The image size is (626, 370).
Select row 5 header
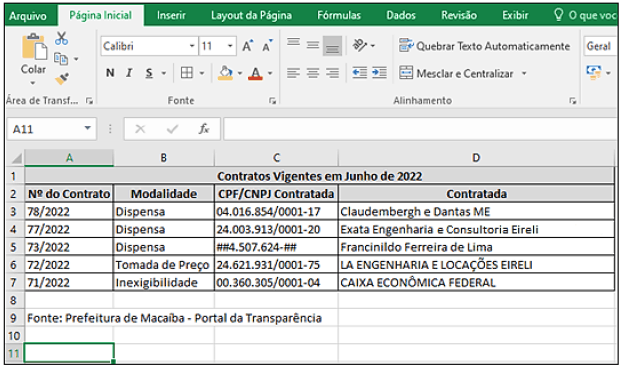[x=14, y=247]
